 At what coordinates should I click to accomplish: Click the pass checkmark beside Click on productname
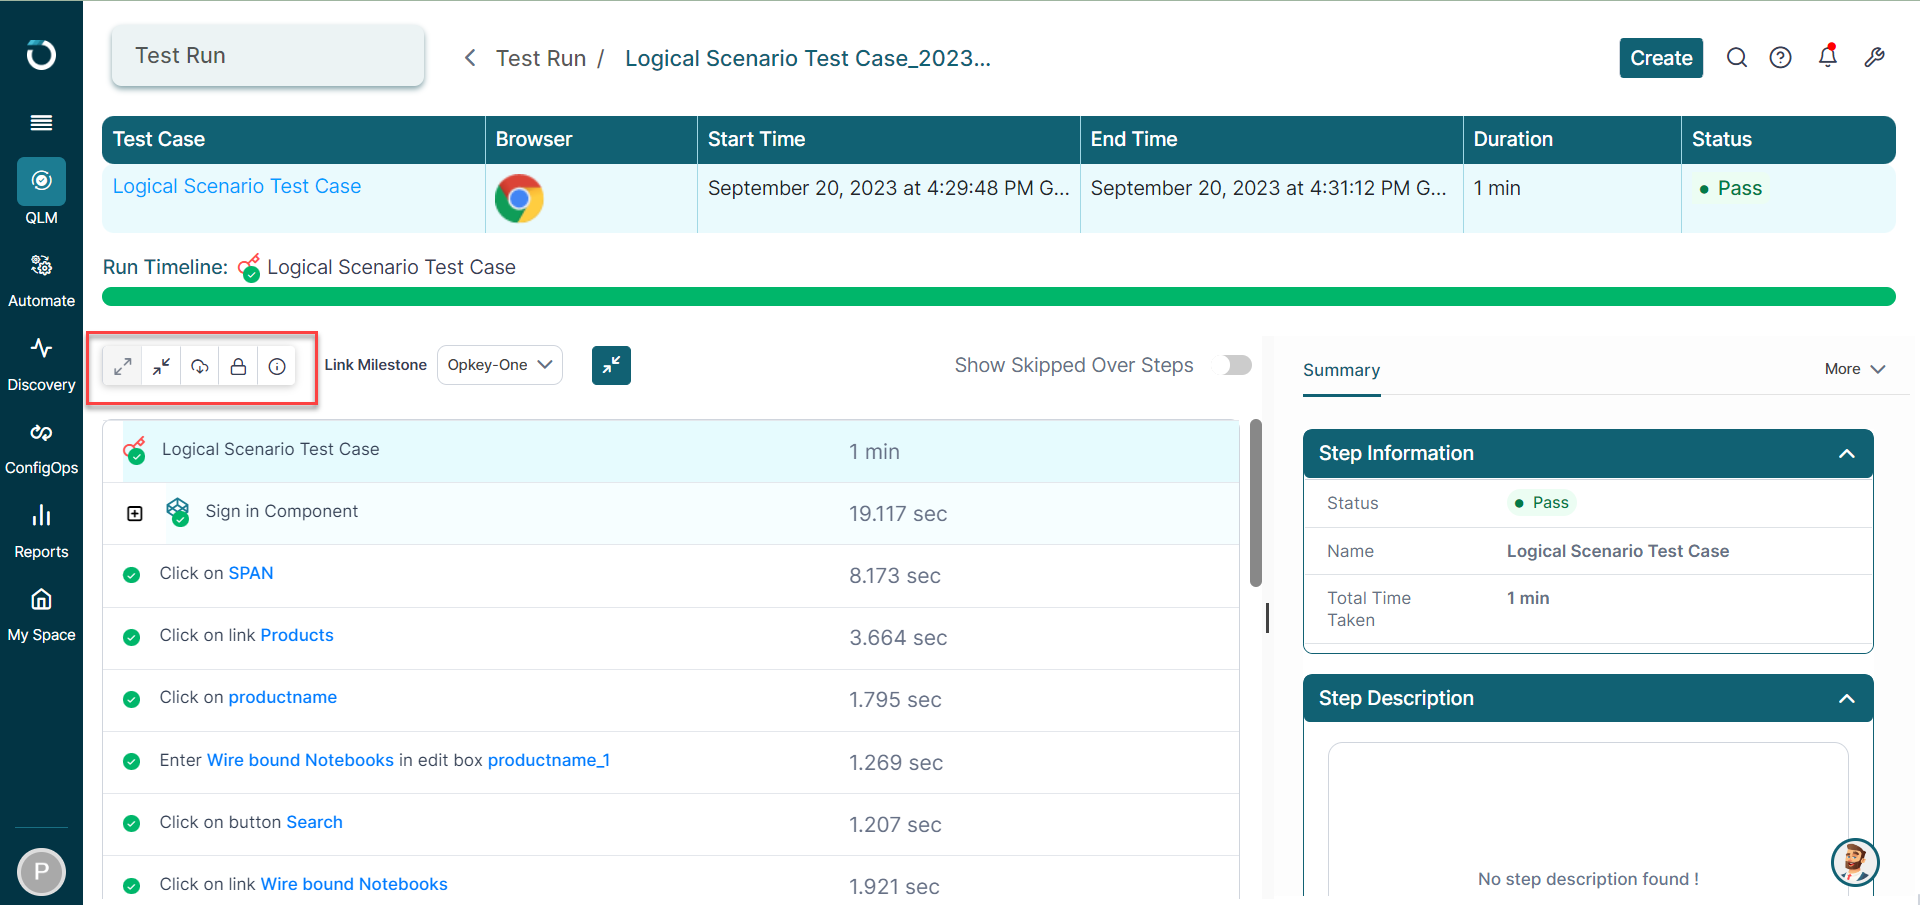pos(131,699)
